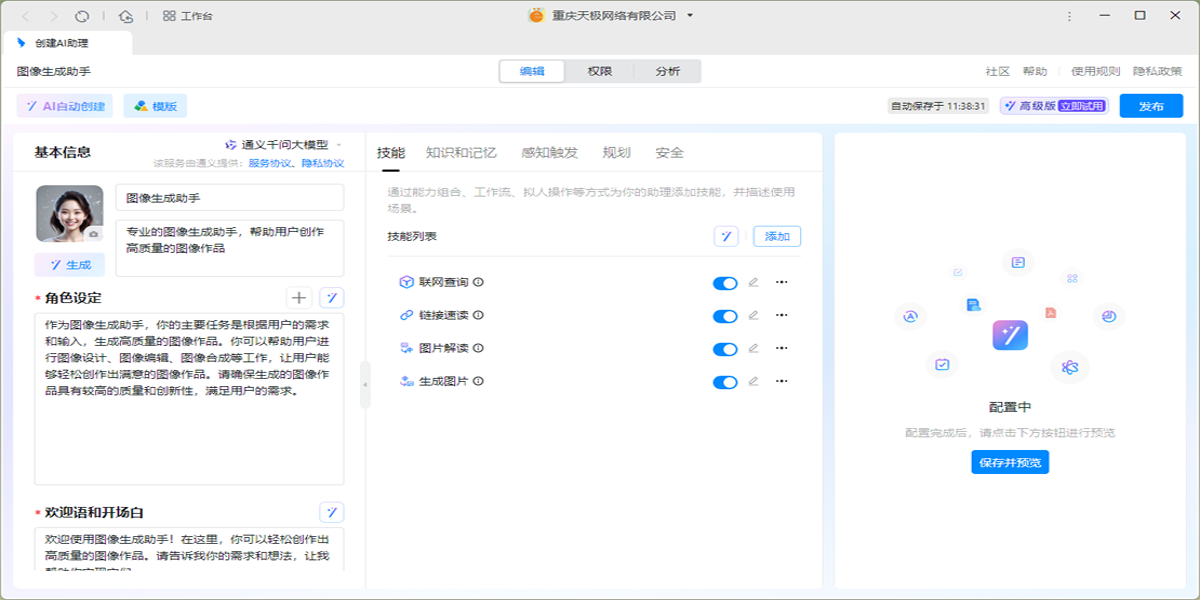This screenshot has width=1200, height=600.
Task: Turn off the 图片解读 toggle switch
Action: coord(725,349)
